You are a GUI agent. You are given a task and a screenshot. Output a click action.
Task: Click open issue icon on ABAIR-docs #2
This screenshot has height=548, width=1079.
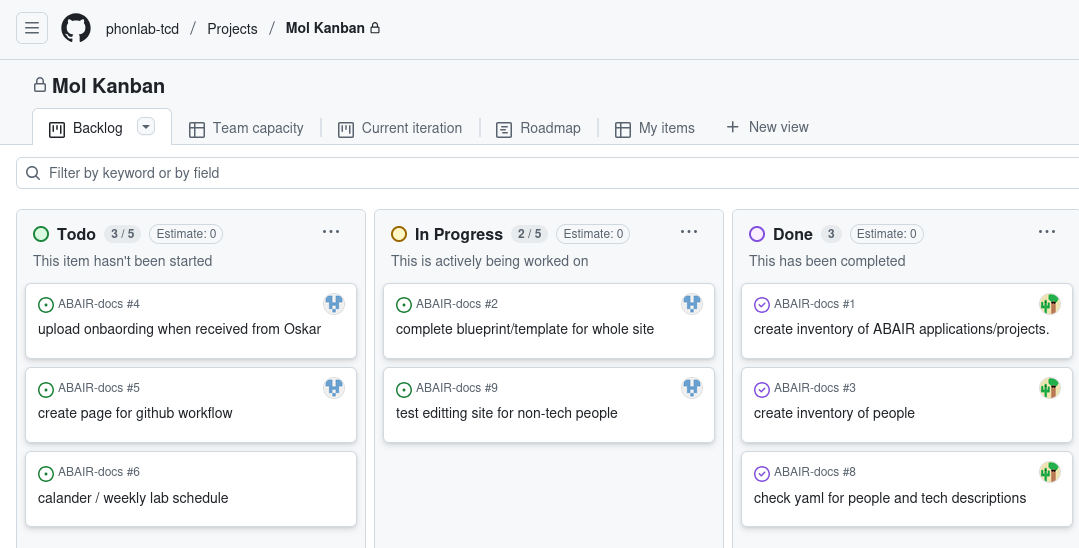tap(403, 305)
